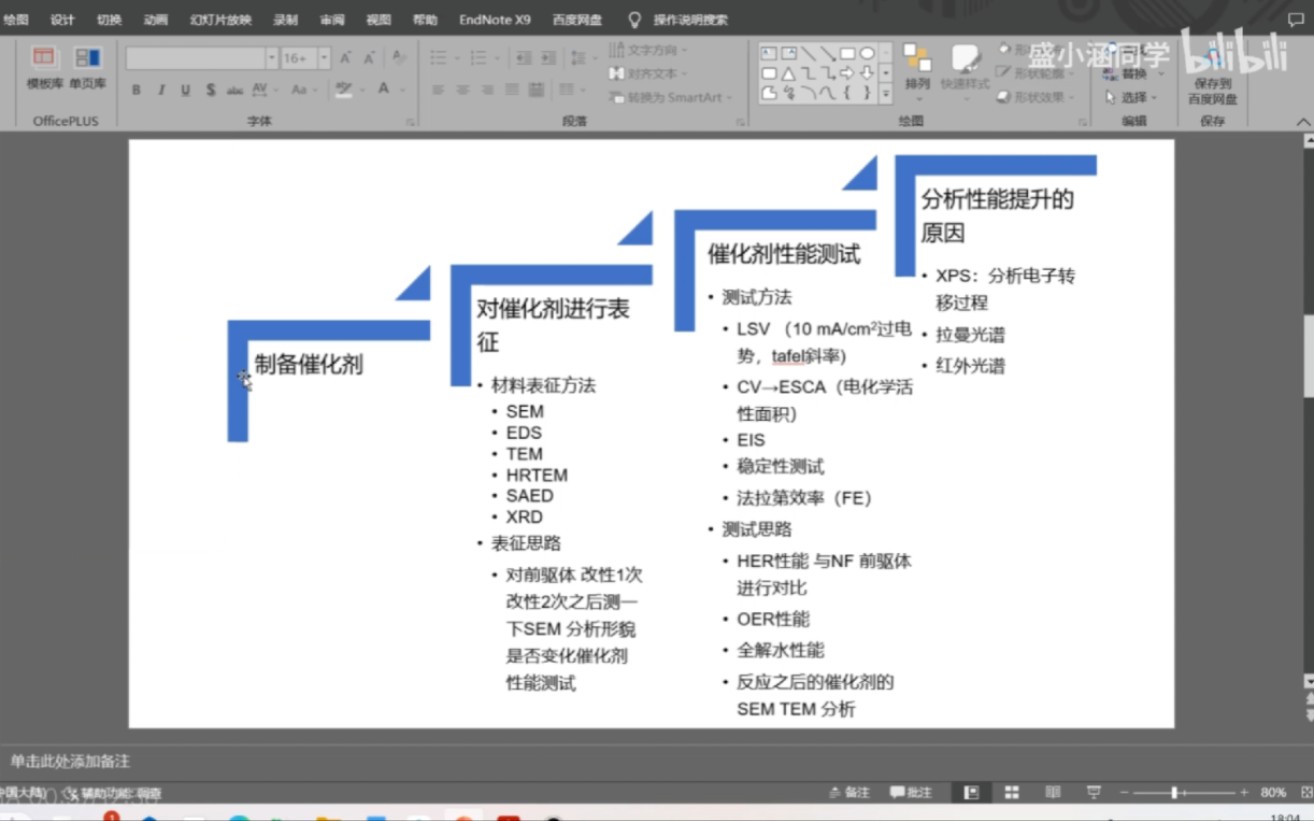1314x821 pixels.
Task: Toggle italic formatting
Action: point(161,90)
